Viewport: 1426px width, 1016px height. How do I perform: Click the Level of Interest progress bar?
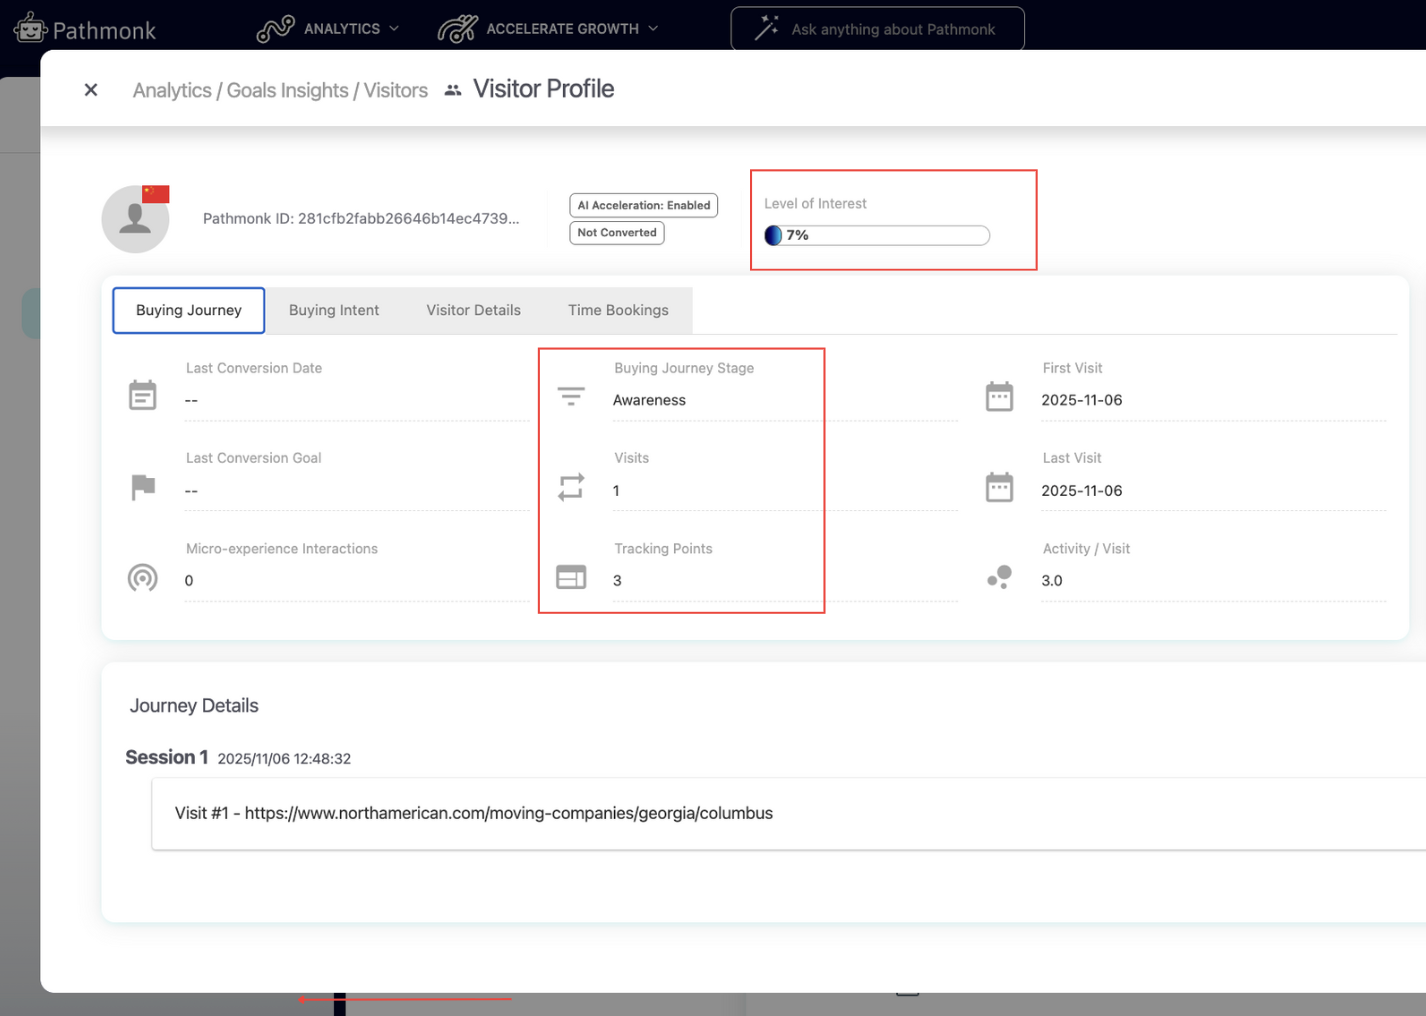877,235
